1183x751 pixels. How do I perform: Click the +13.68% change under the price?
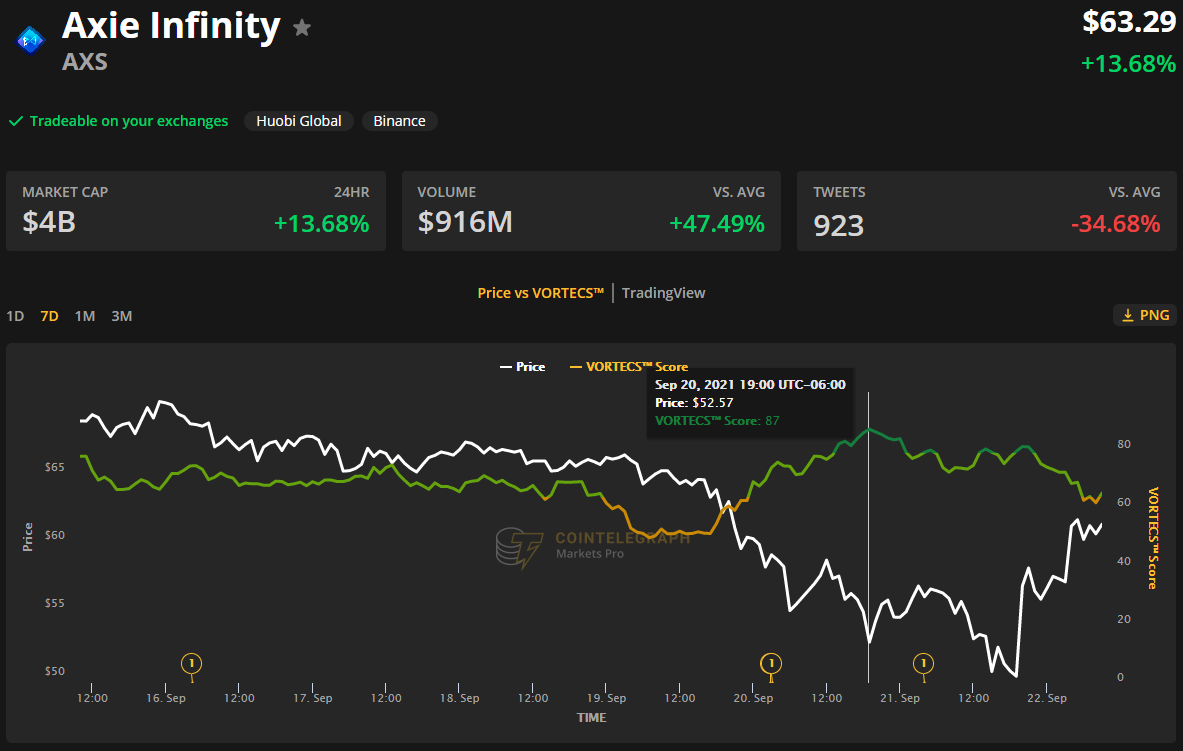coord(1129,63)
